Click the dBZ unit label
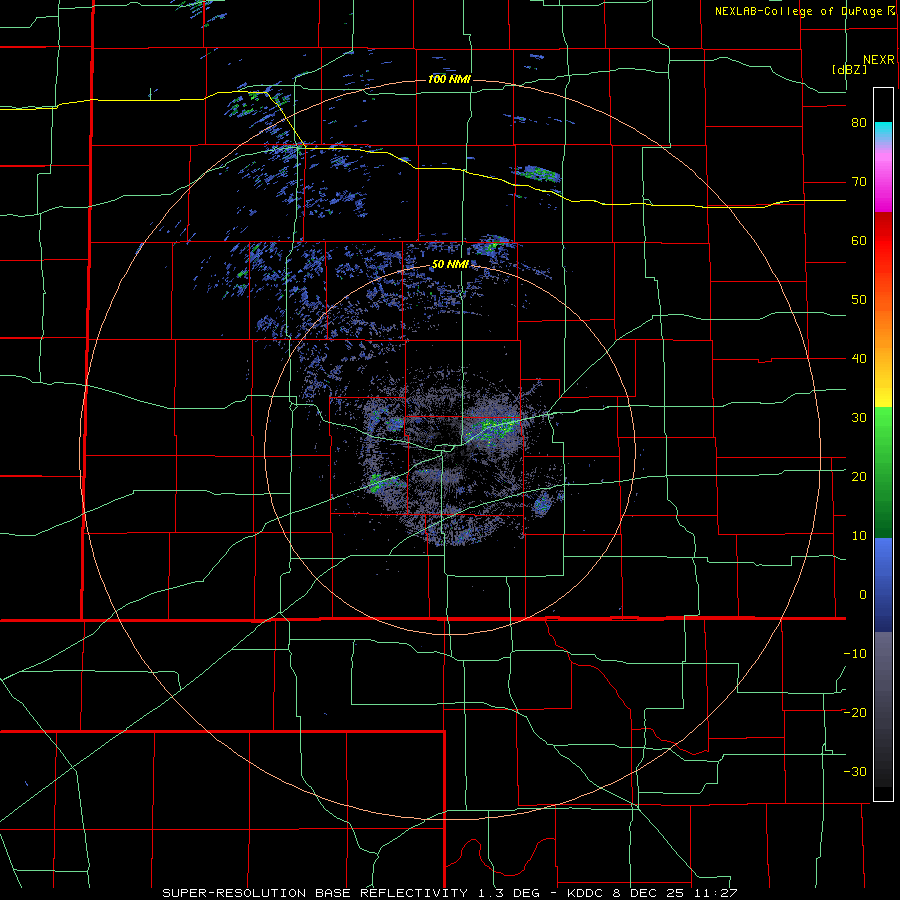 849,69
